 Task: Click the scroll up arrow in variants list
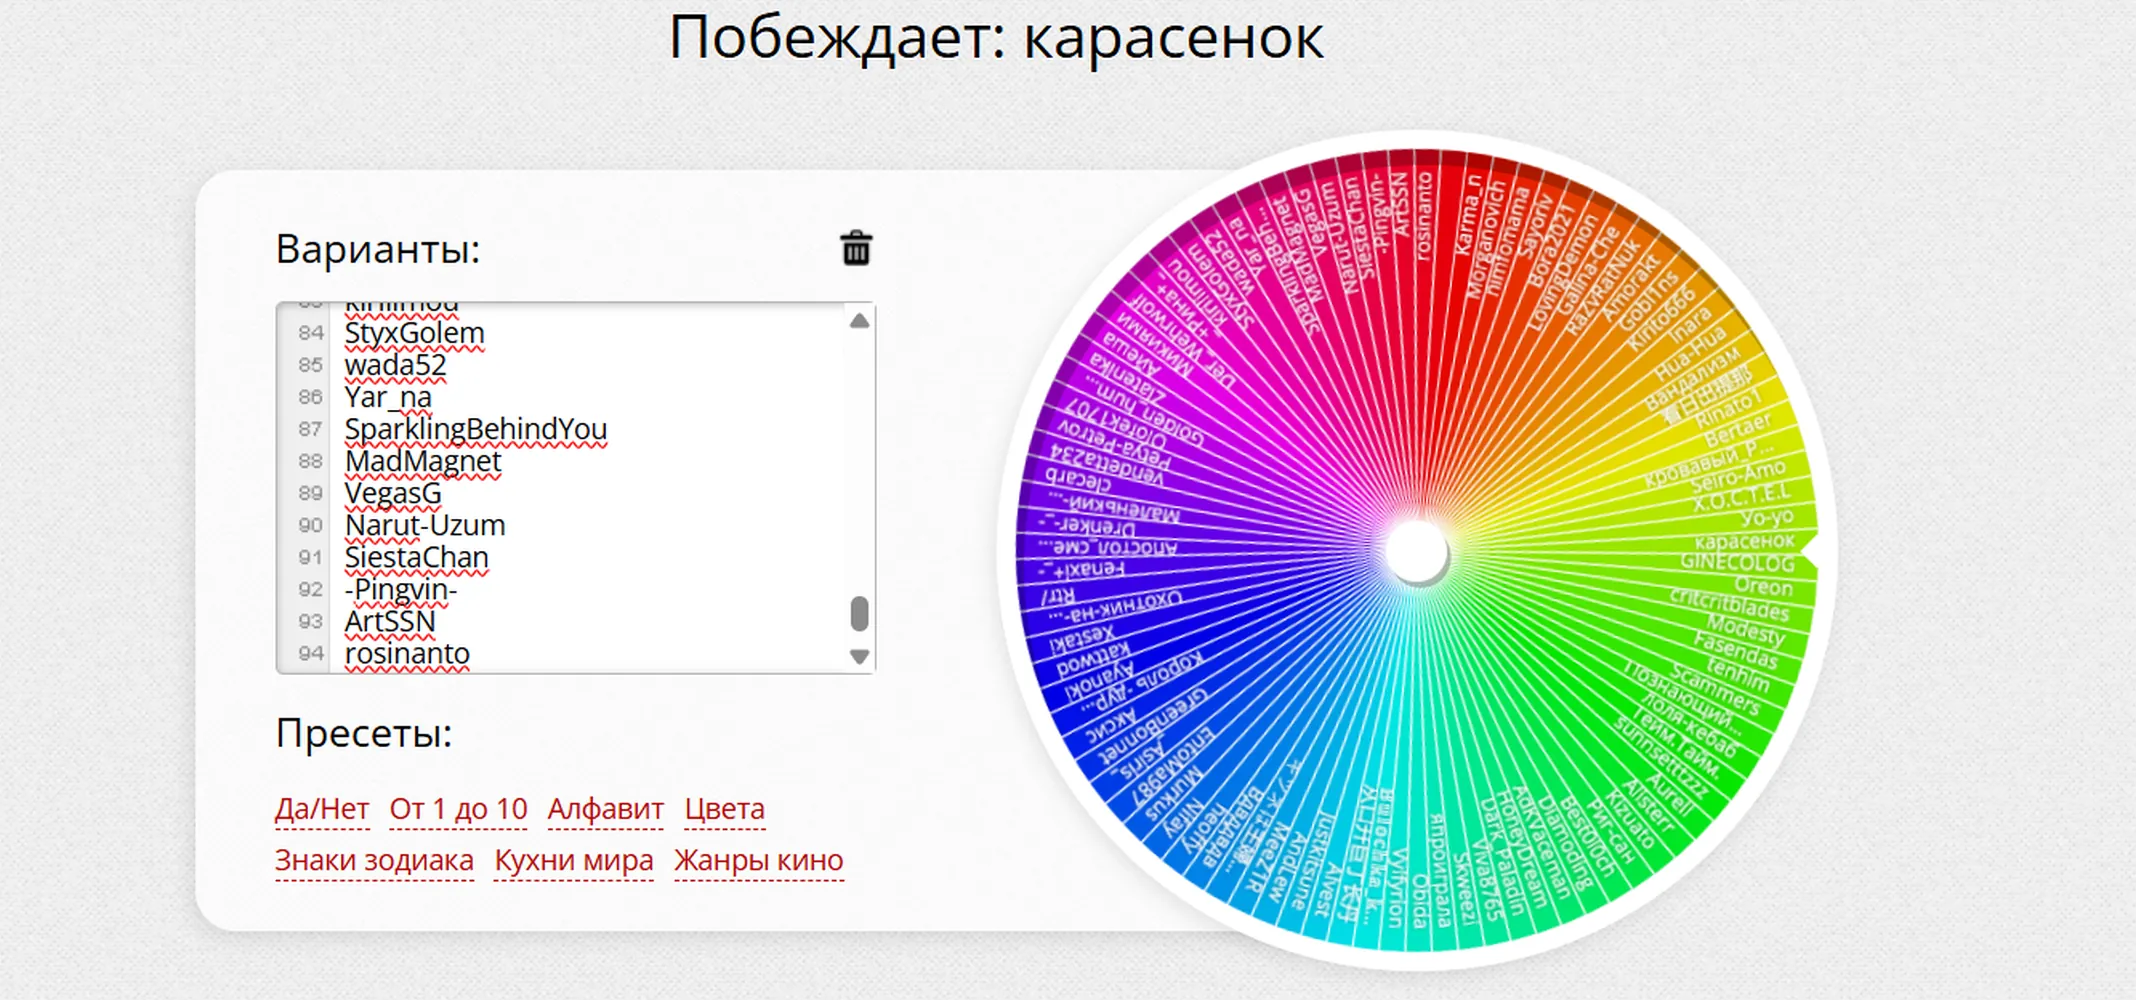tap(859, 321)
